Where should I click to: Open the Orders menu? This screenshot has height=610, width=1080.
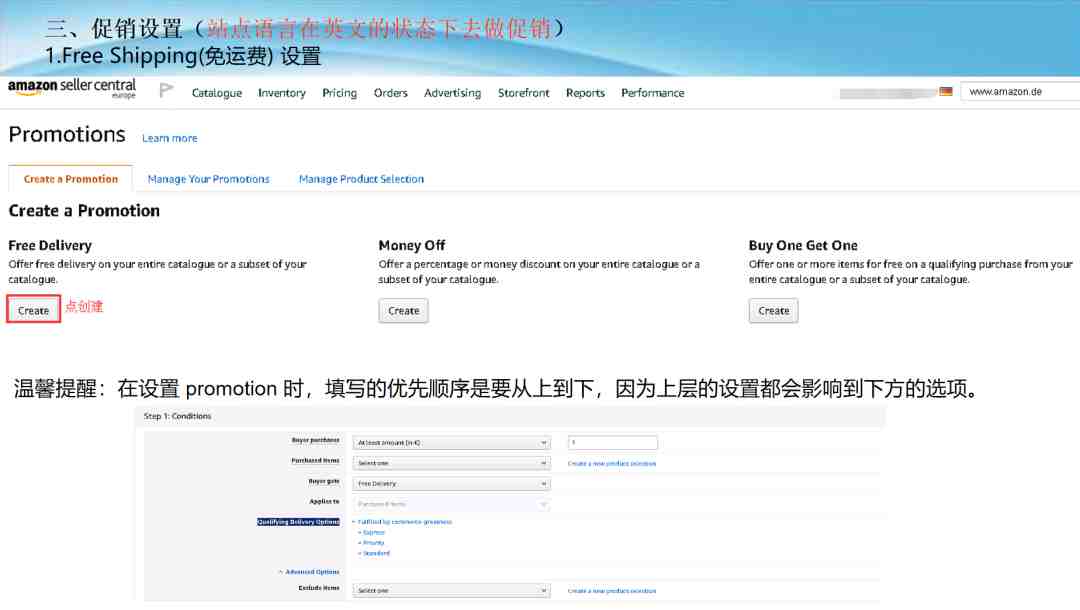click(391, 93)
